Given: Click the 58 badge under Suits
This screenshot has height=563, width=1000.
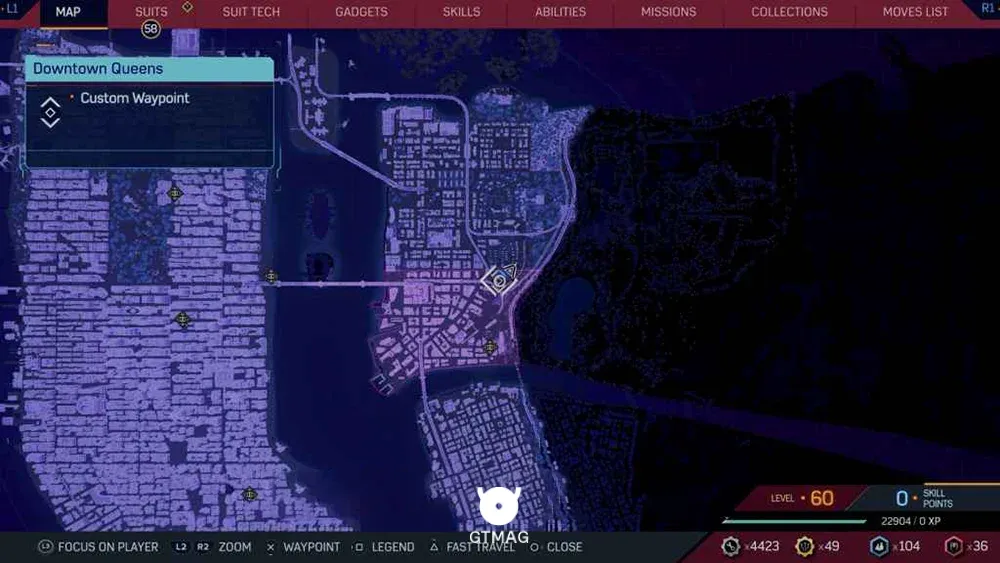Looking at the screenshot, I should tap(151, 29).
